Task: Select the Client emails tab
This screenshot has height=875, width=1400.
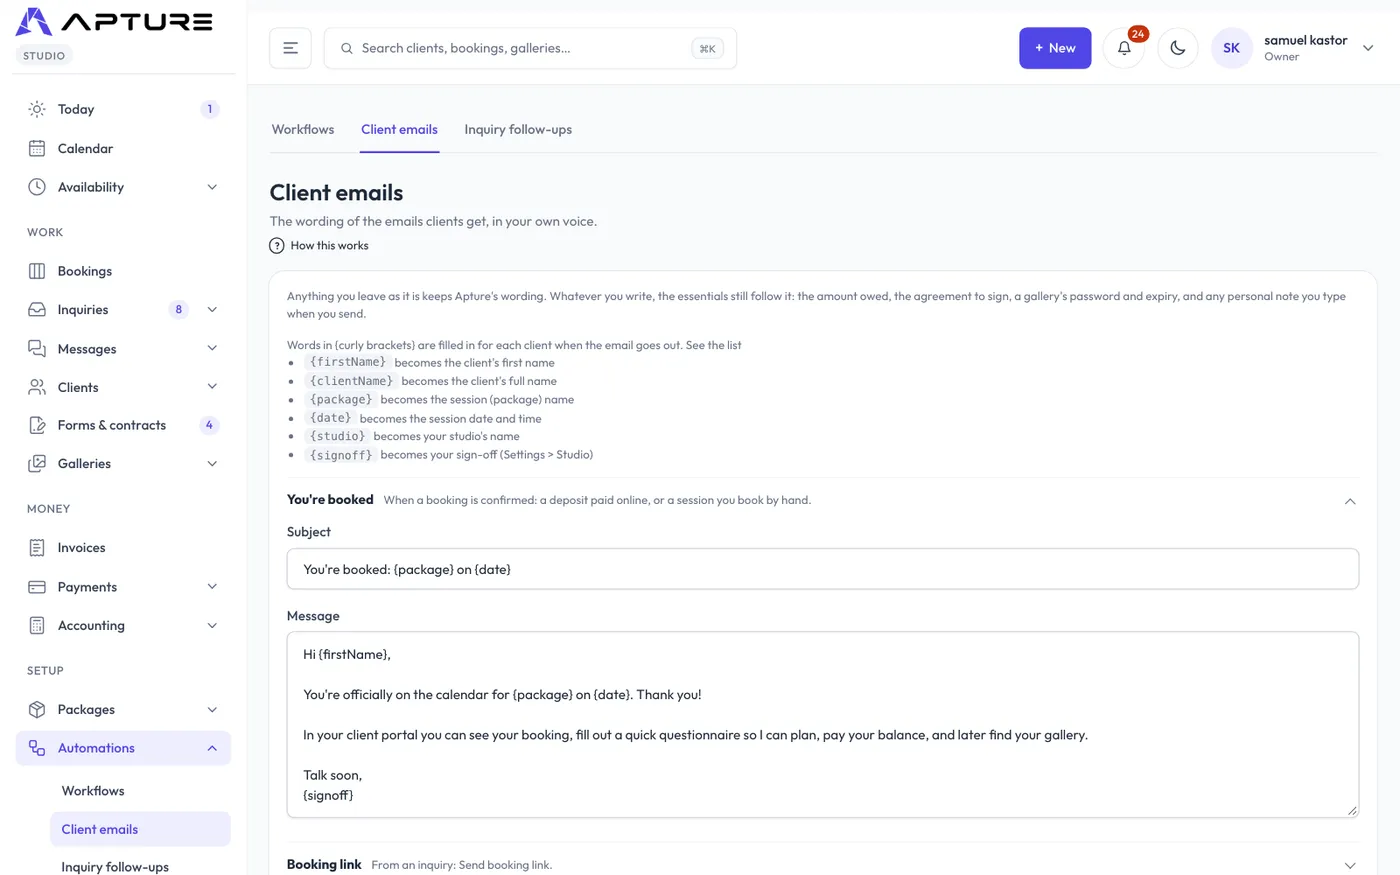Action: (399, 129)
